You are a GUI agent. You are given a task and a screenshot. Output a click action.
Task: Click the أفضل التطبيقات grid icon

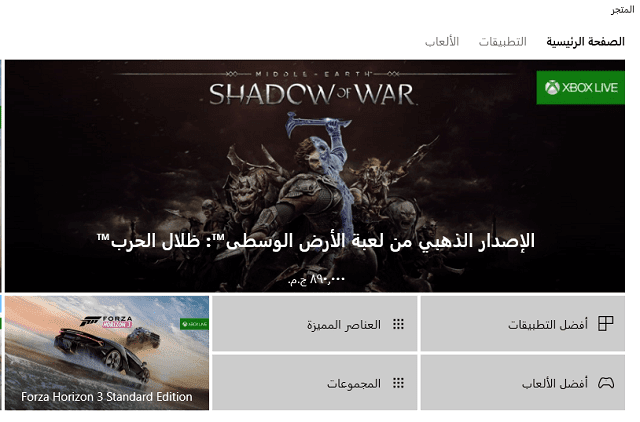point(605,324)
